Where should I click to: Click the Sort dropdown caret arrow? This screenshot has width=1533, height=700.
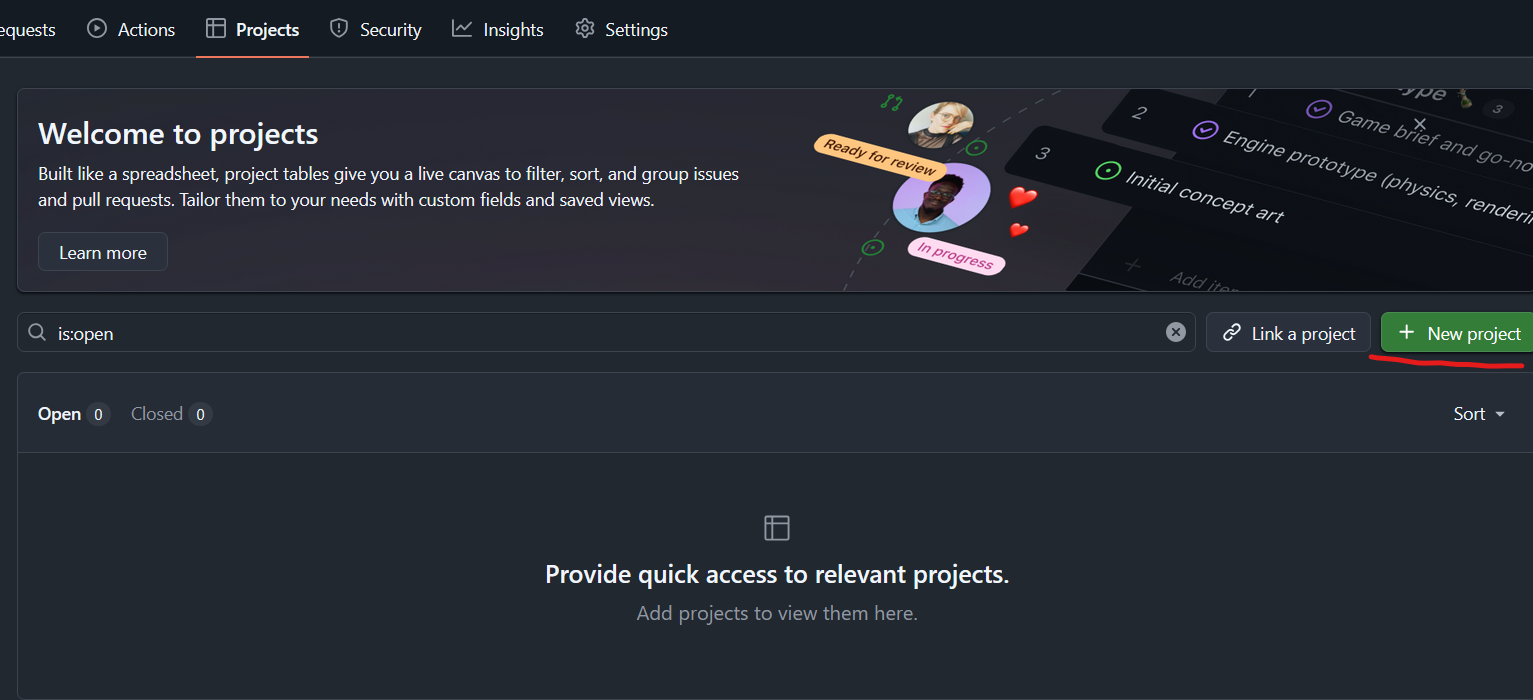[x=1500, y=415]
